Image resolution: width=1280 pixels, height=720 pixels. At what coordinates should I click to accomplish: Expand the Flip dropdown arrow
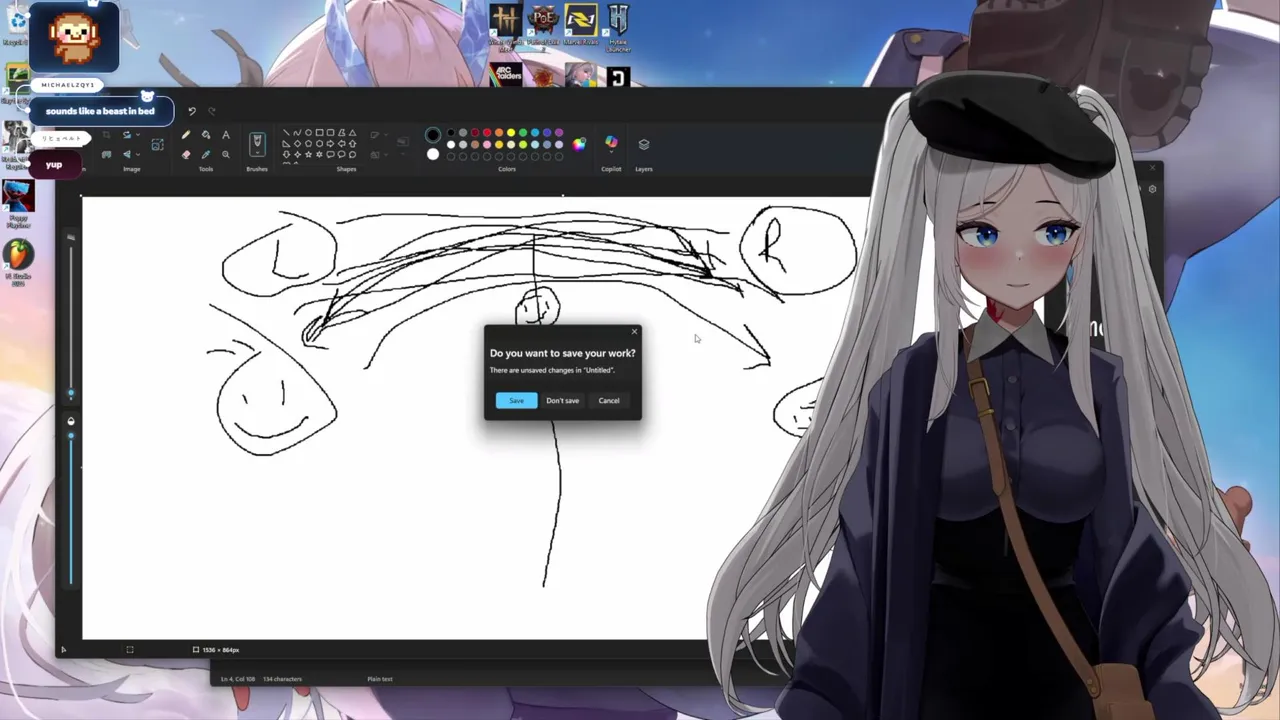(x=138, y=154)
